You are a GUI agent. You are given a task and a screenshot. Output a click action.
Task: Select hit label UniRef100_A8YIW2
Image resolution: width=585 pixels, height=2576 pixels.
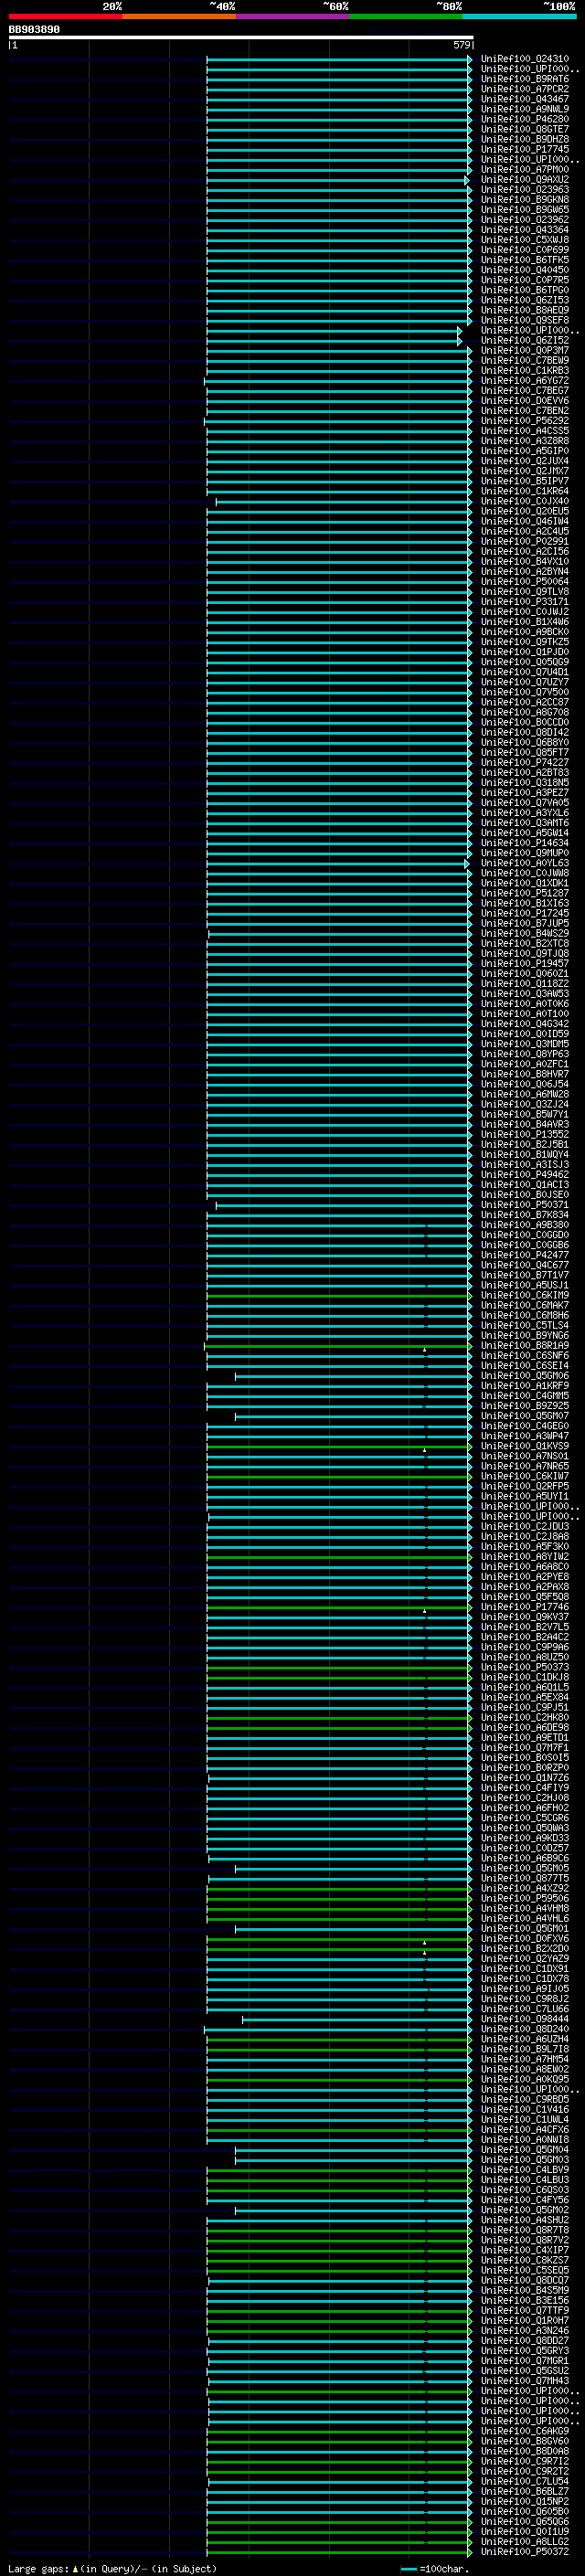524,1557
